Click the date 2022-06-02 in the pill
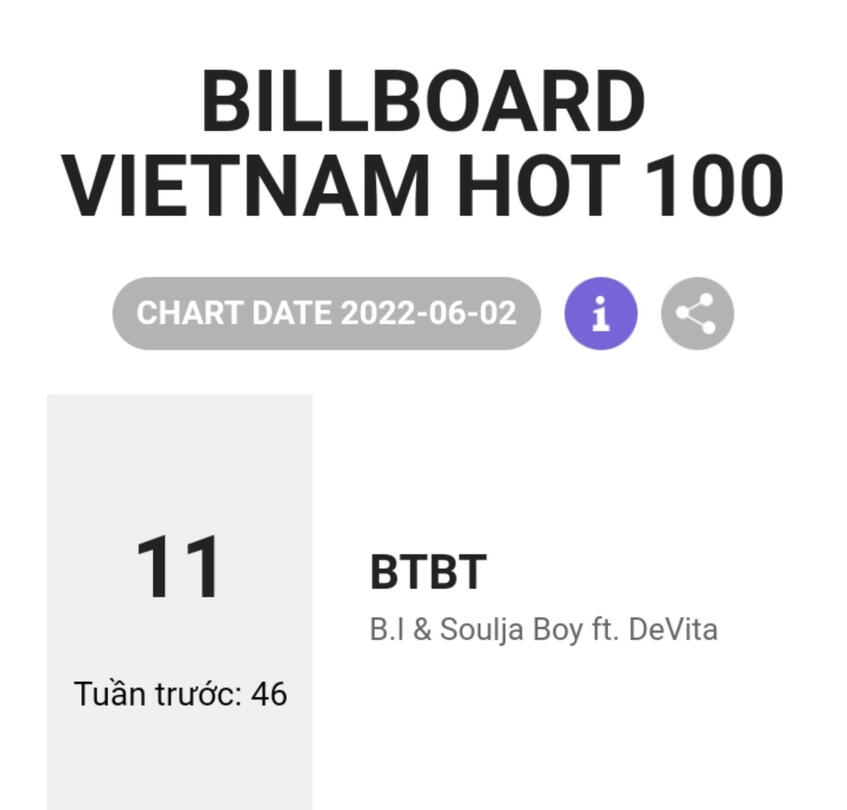The image size is (847, 810). click(x=429, y=314)
